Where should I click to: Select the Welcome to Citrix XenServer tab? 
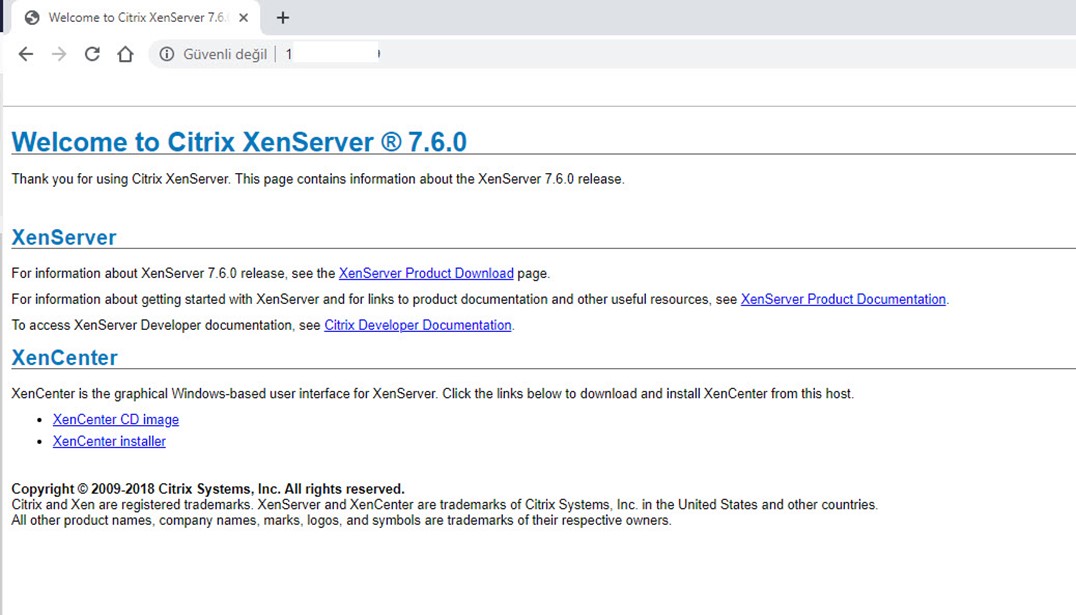point(136,18)
